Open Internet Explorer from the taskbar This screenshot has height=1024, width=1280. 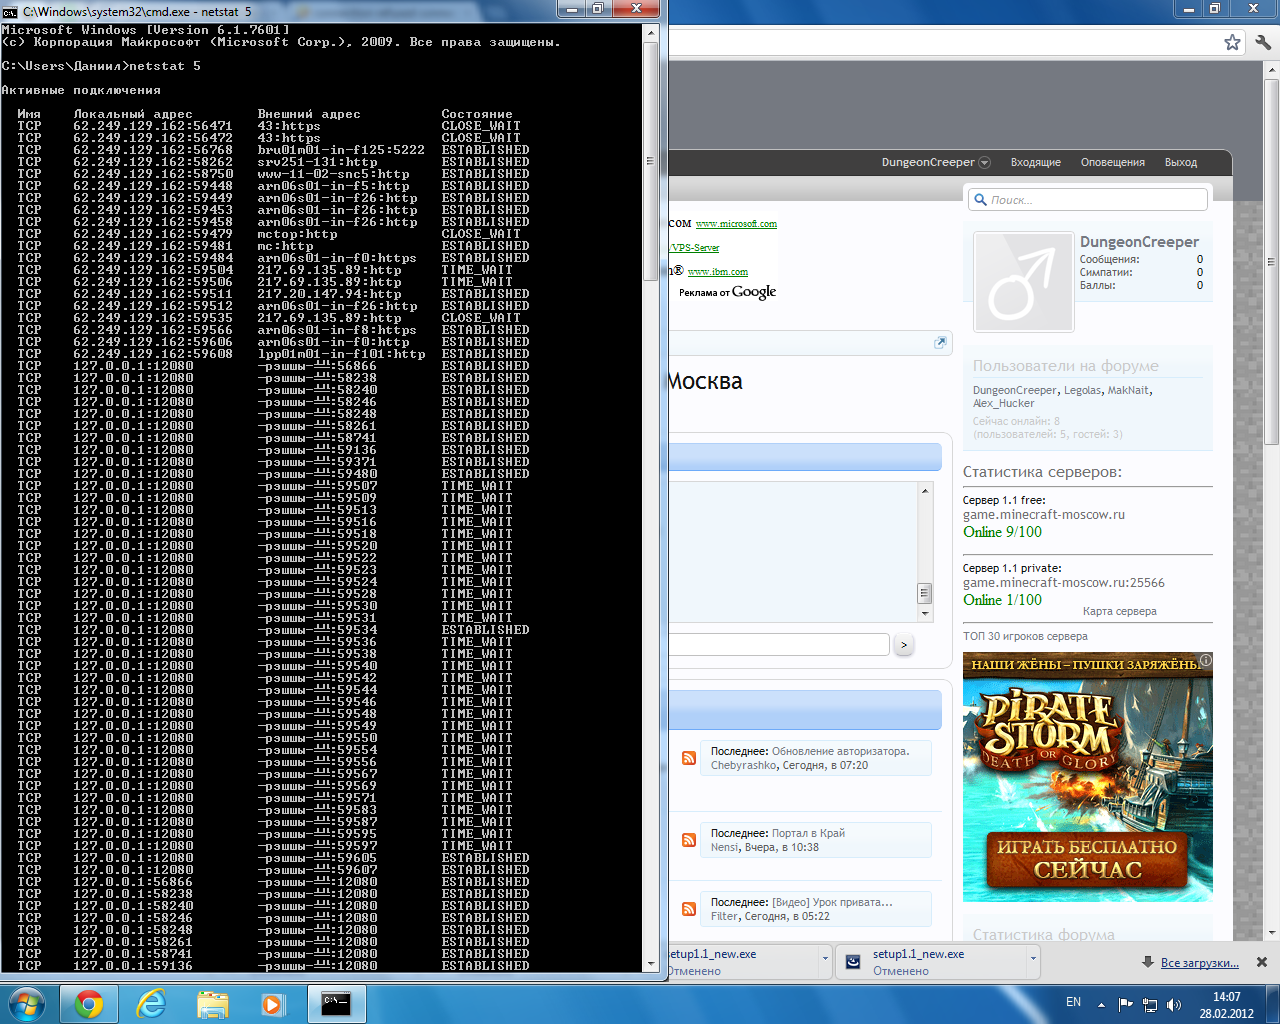point(151,1003)
